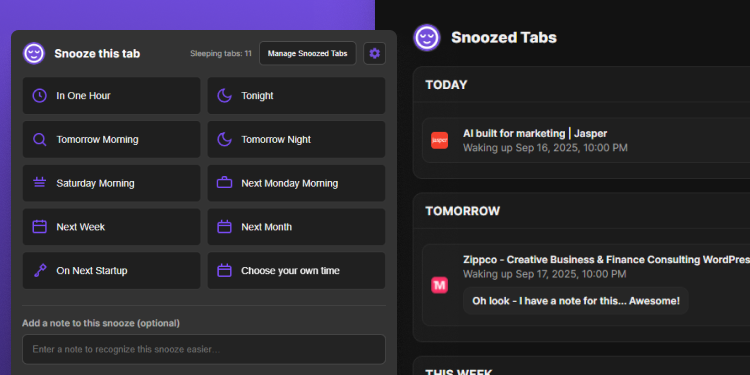
Task: Click the sun icon for Saturday Morning
Action: (x=39, y=183)
